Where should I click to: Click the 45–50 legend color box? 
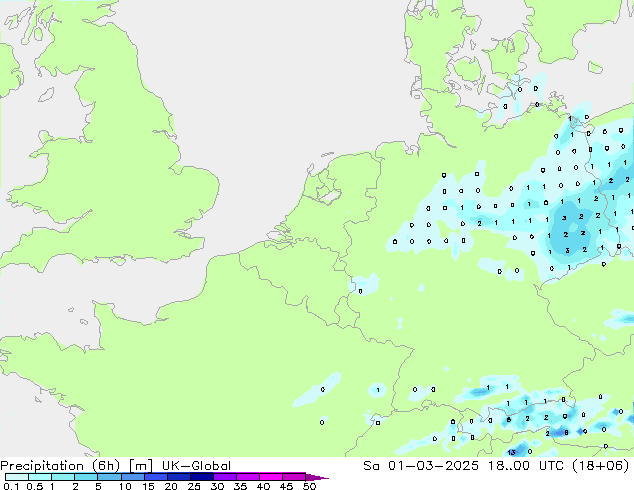294,477
